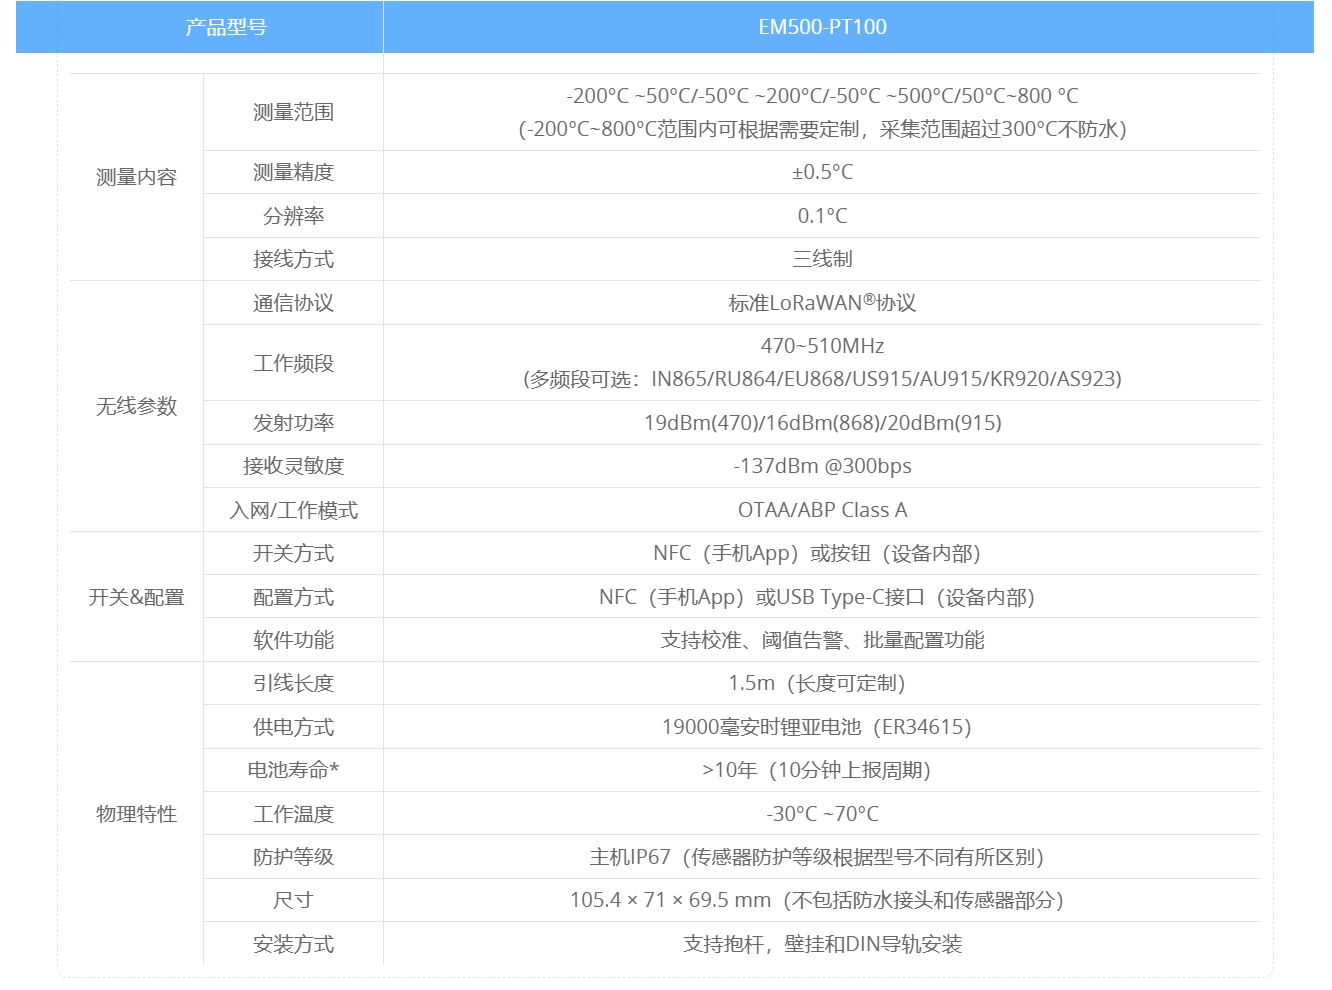Click the 产品型号 header label
The height and width of the screenshot is (990, 1332).
click(226, 27)
